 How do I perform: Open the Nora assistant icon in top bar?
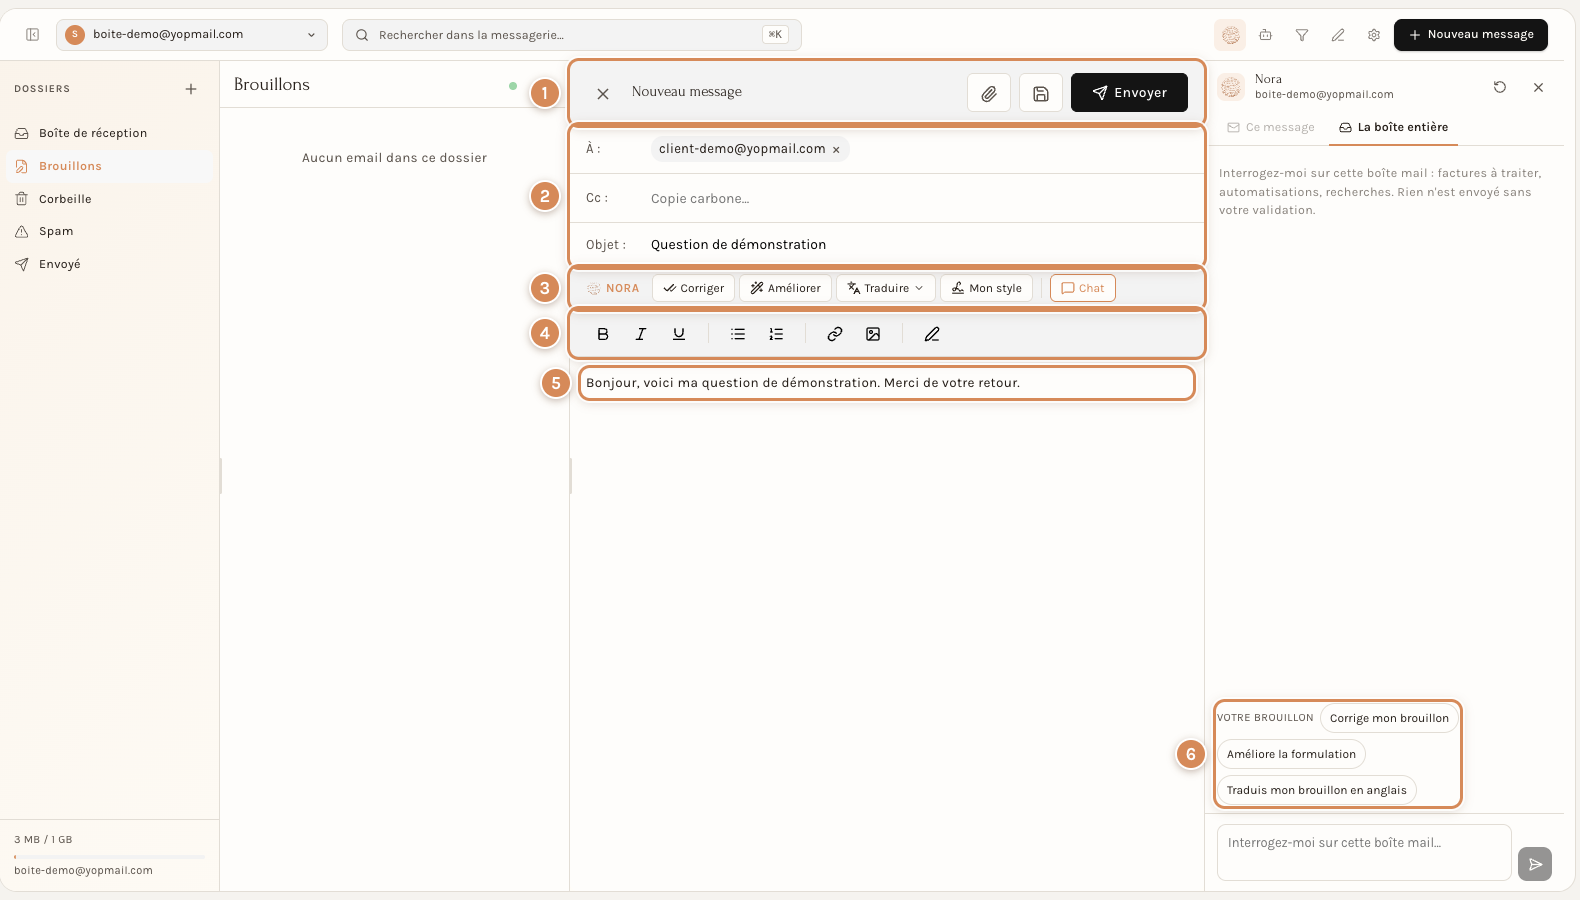(x=1230, y=35)
